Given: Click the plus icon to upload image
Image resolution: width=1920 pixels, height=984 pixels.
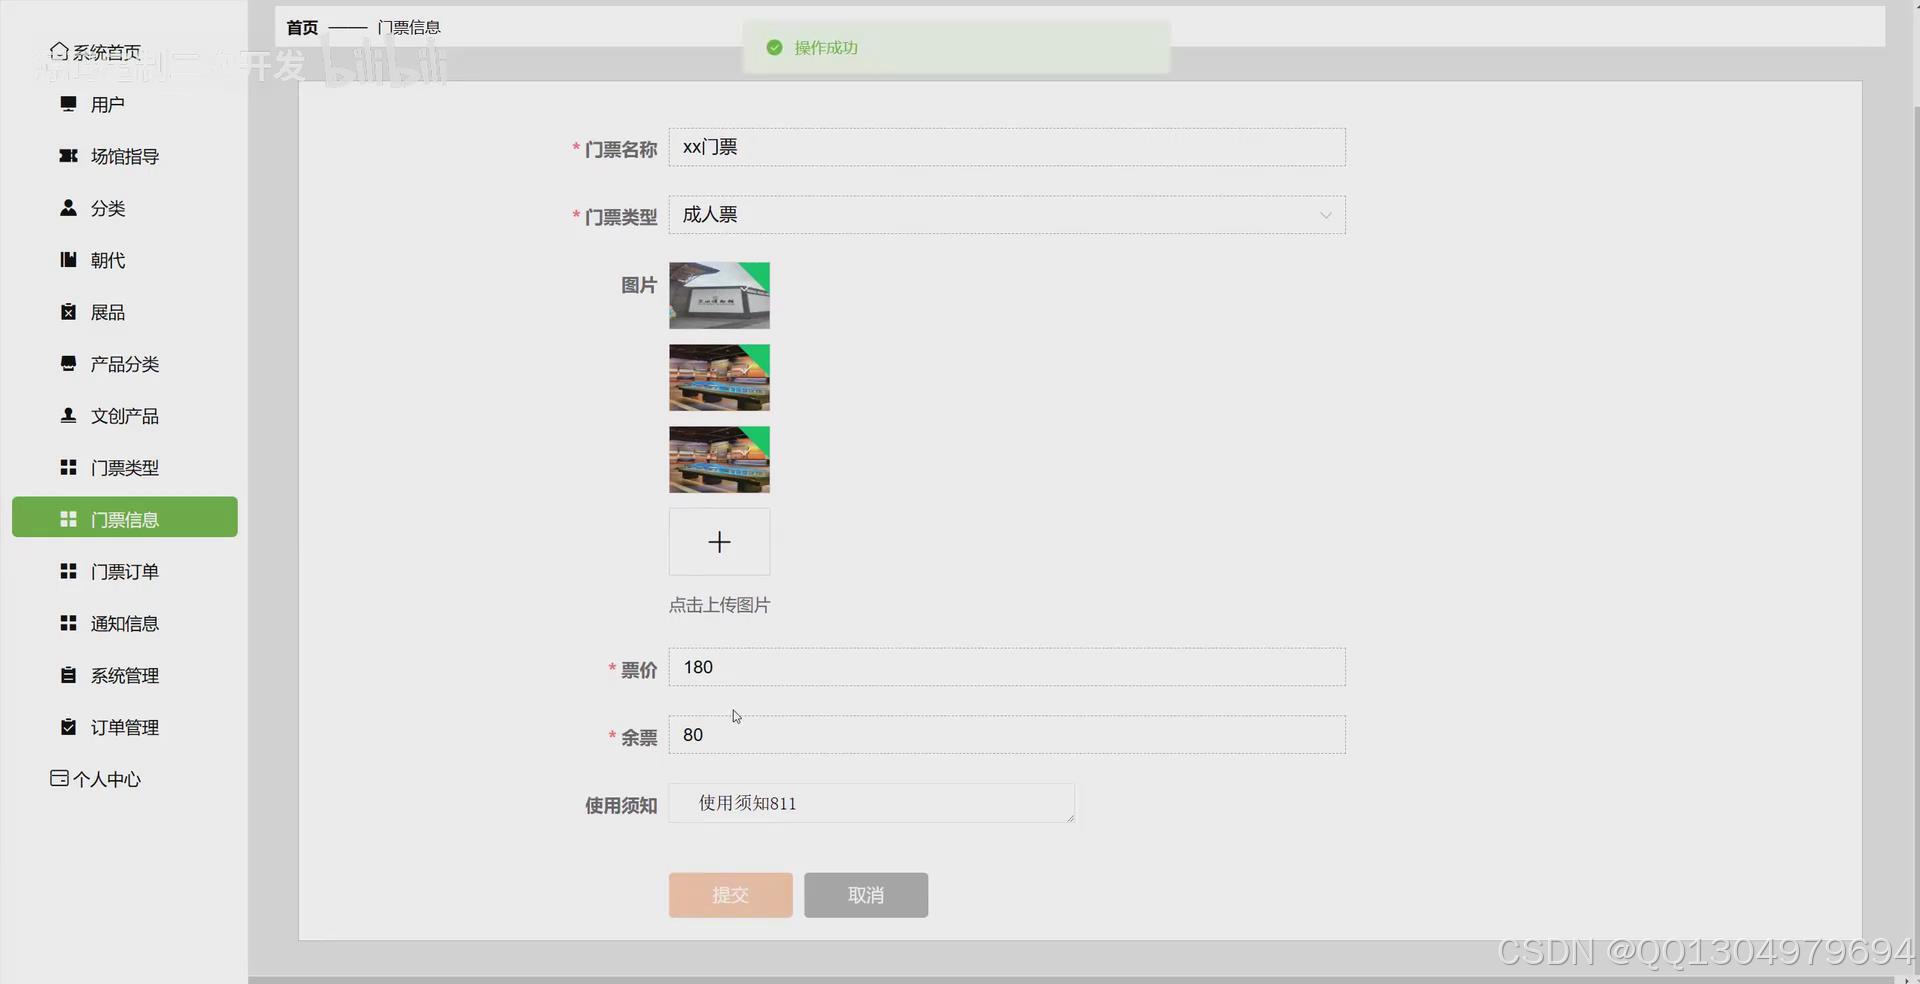Looking at the screenshot, I should [719, 542].
